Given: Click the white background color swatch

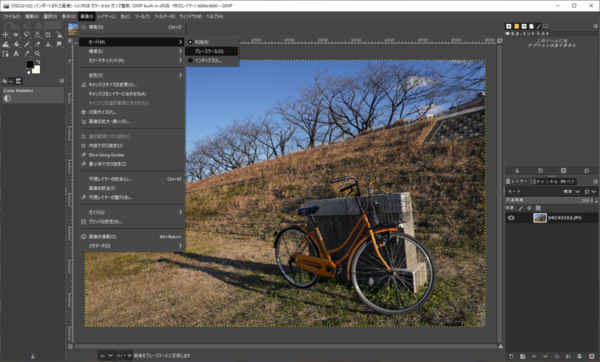Looking at the screenshot, I should (37, 70).
